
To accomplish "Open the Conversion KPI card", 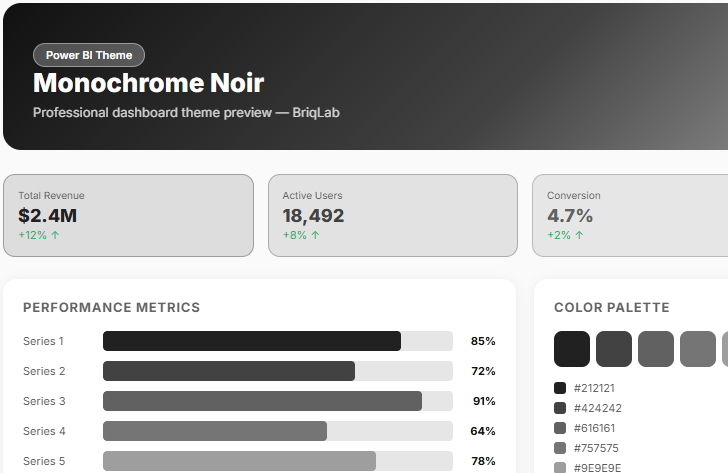I will coord(630,215).
